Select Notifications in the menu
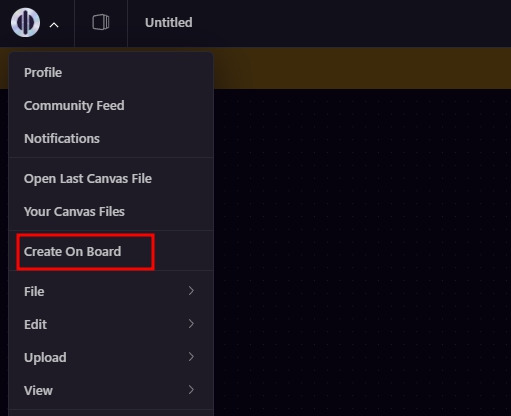The width and height of the screenshot is (511, 416). click(111, 139)
